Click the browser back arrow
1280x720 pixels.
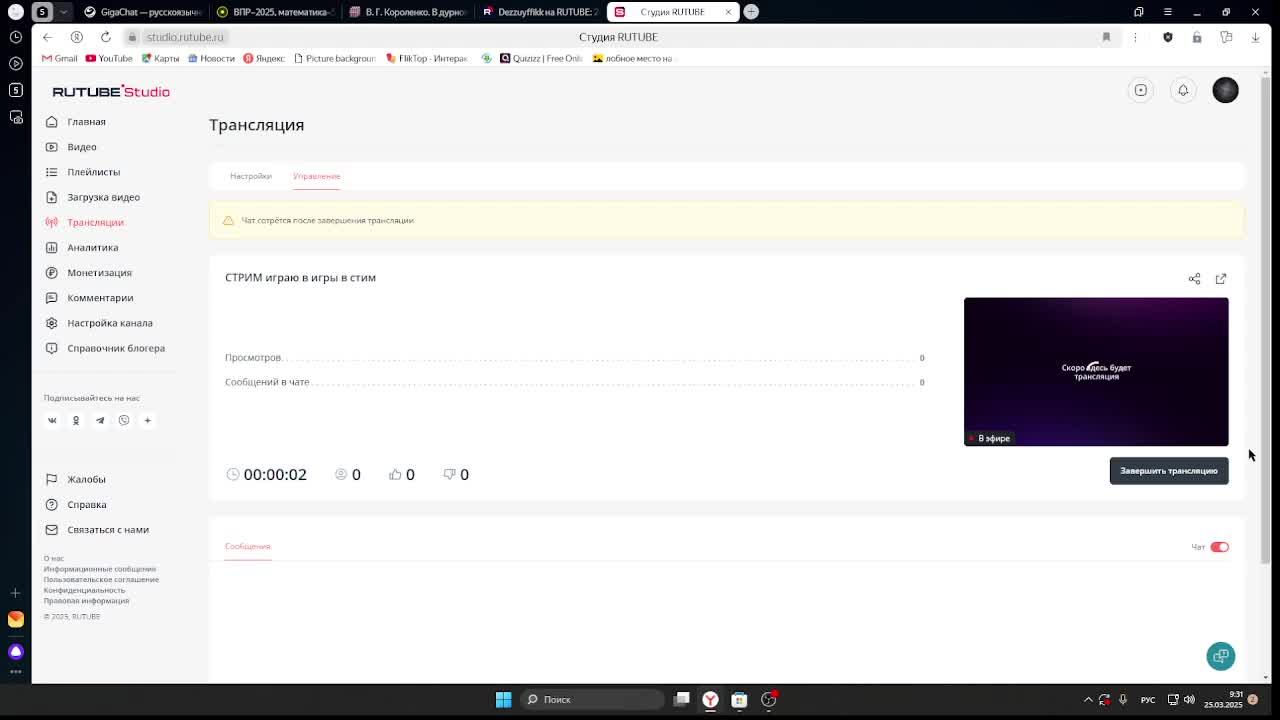point(47,37)
